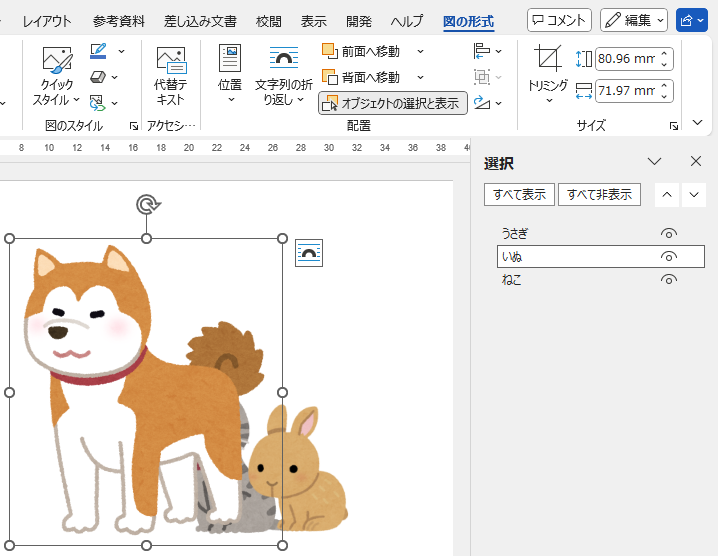Click the すべて表示 (Show All) button
The width and height of the screenshot is (718, 556).
519,194
